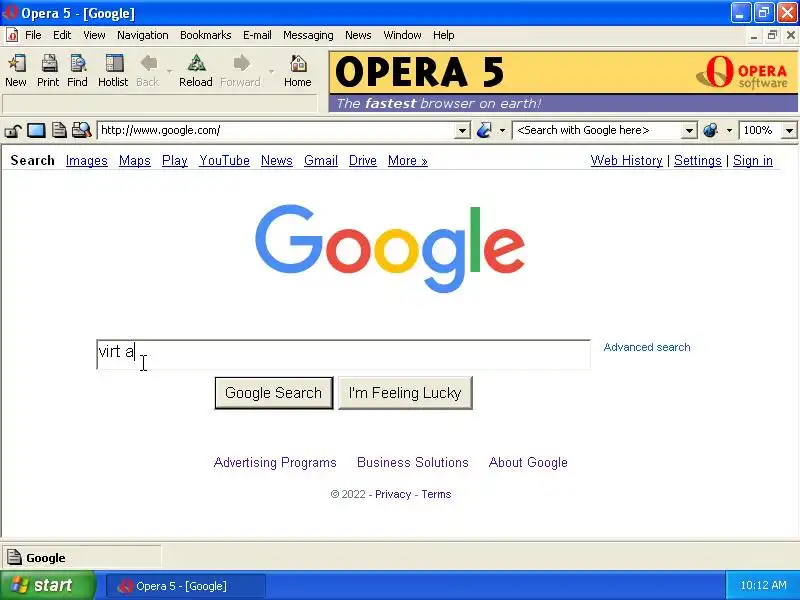Click the globe search icon beside the Google search box
Screen dimensions: 800x600
pos(710,131)
